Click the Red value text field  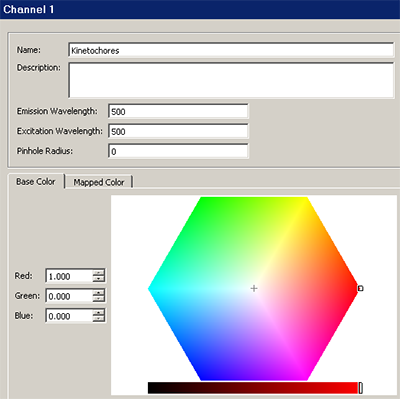[69, 276]
